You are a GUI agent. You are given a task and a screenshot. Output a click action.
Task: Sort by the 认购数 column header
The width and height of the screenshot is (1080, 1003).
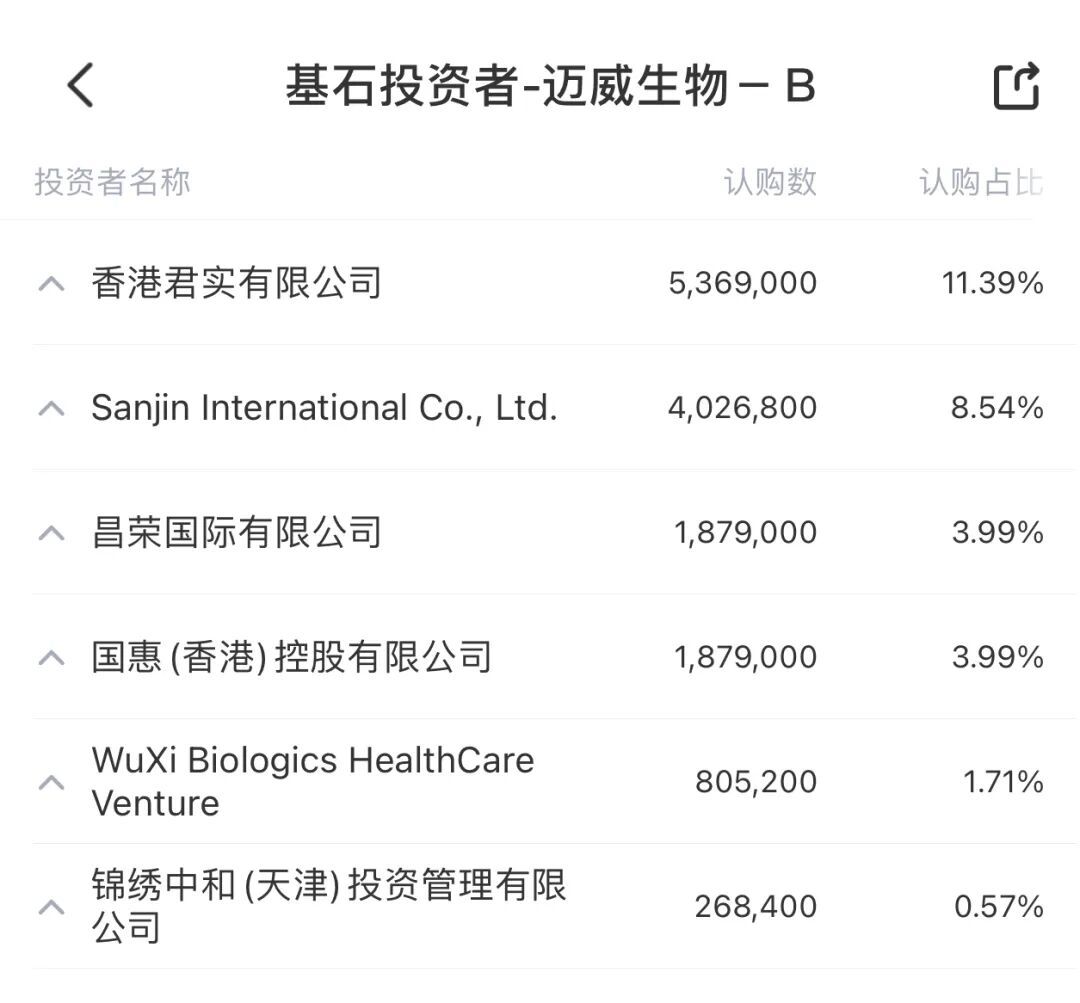pyautogui.click(x=770, y=182)
